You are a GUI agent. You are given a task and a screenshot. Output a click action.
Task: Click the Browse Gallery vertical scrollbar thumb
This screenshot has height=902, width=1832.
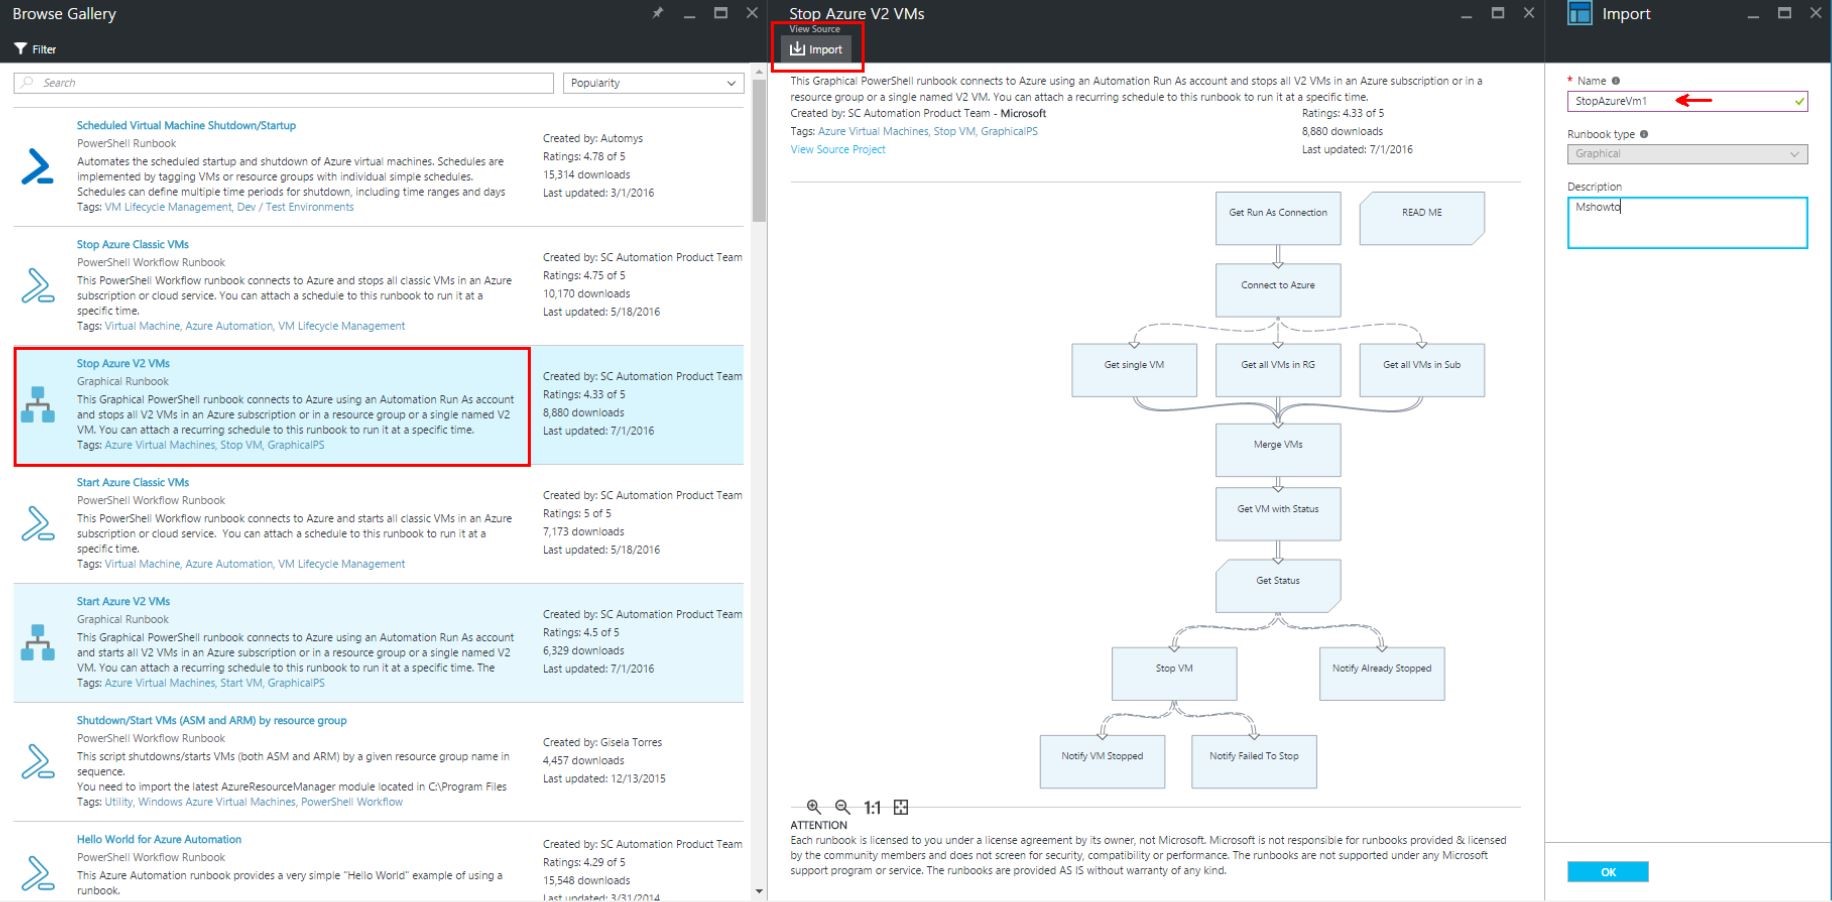point(759,150)
